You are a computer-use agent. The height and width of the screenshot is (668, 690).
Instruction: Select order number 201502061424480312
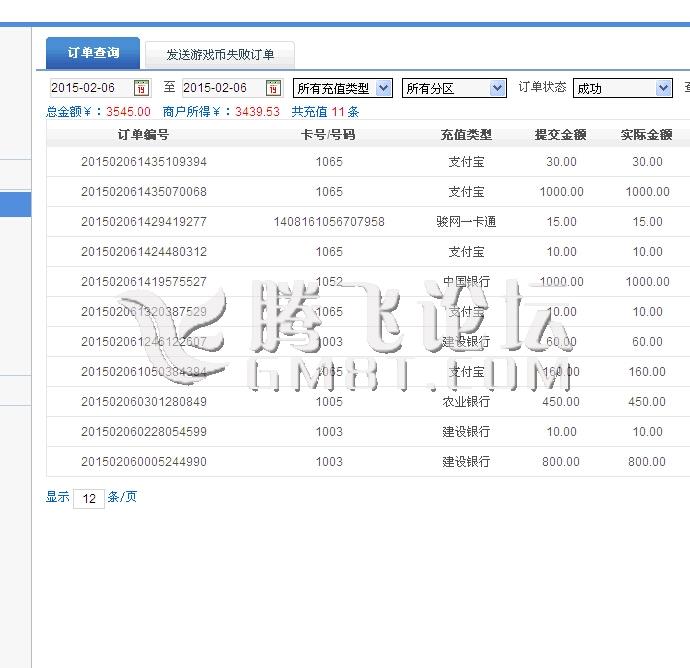tap(144, 252)
